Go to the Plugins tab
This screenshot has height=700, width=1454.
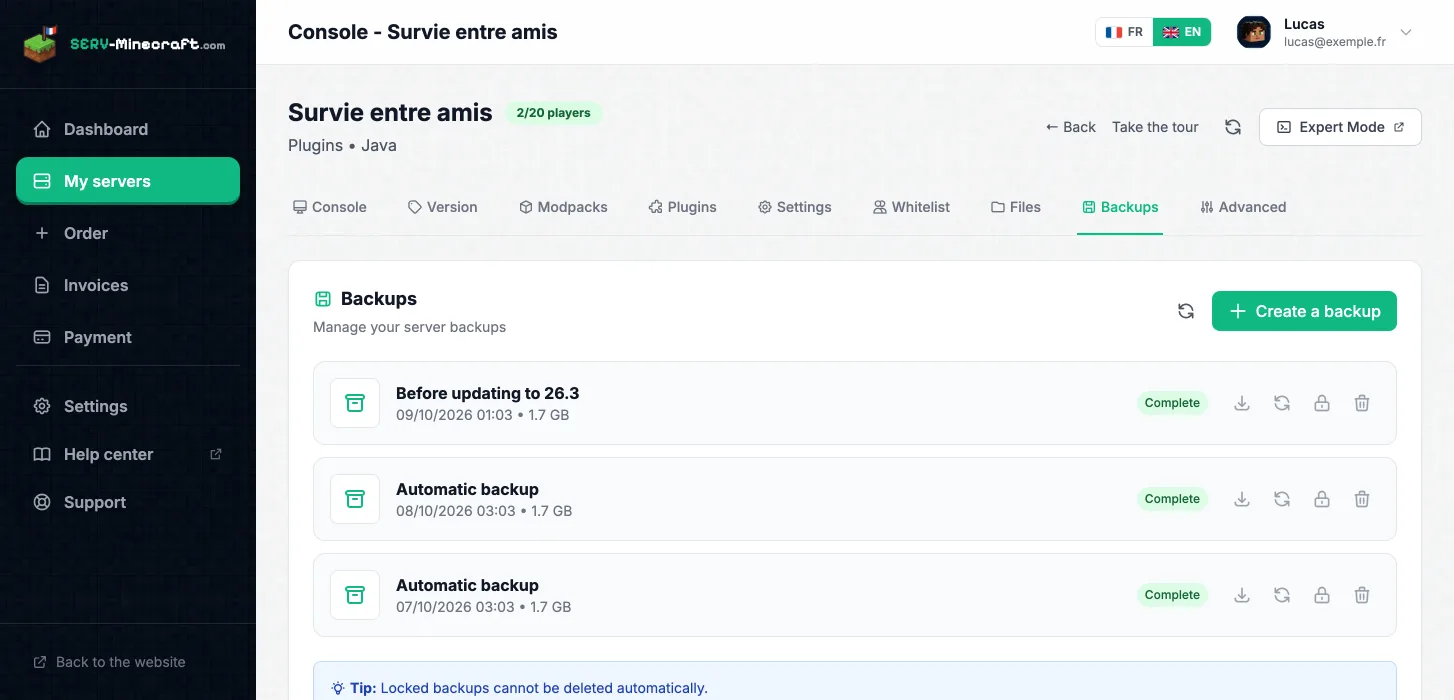[683, 207]
